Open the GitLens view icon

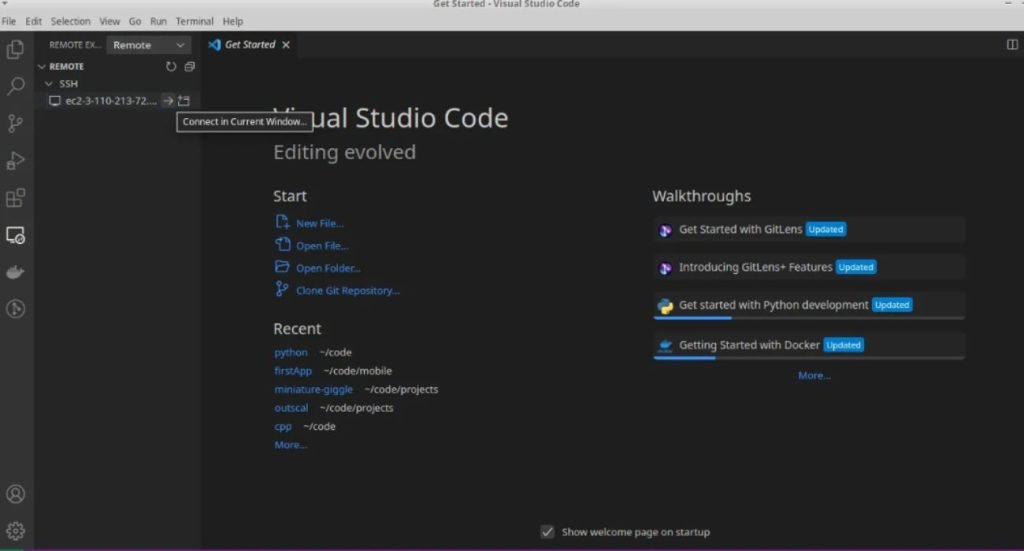coord(16,309)
